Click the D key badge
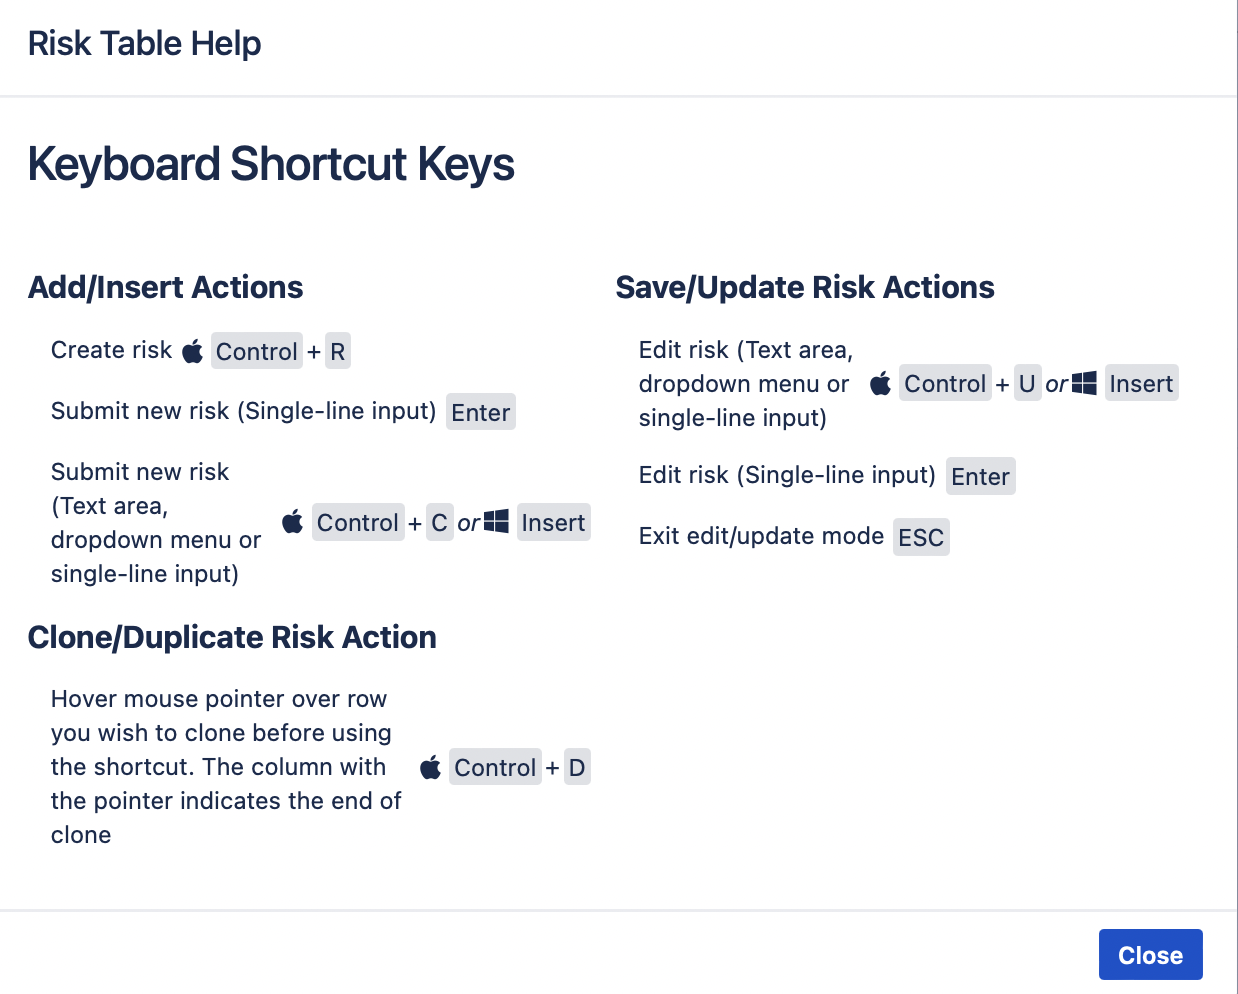This screenshot has height=994, width=1238. (577, 767)
